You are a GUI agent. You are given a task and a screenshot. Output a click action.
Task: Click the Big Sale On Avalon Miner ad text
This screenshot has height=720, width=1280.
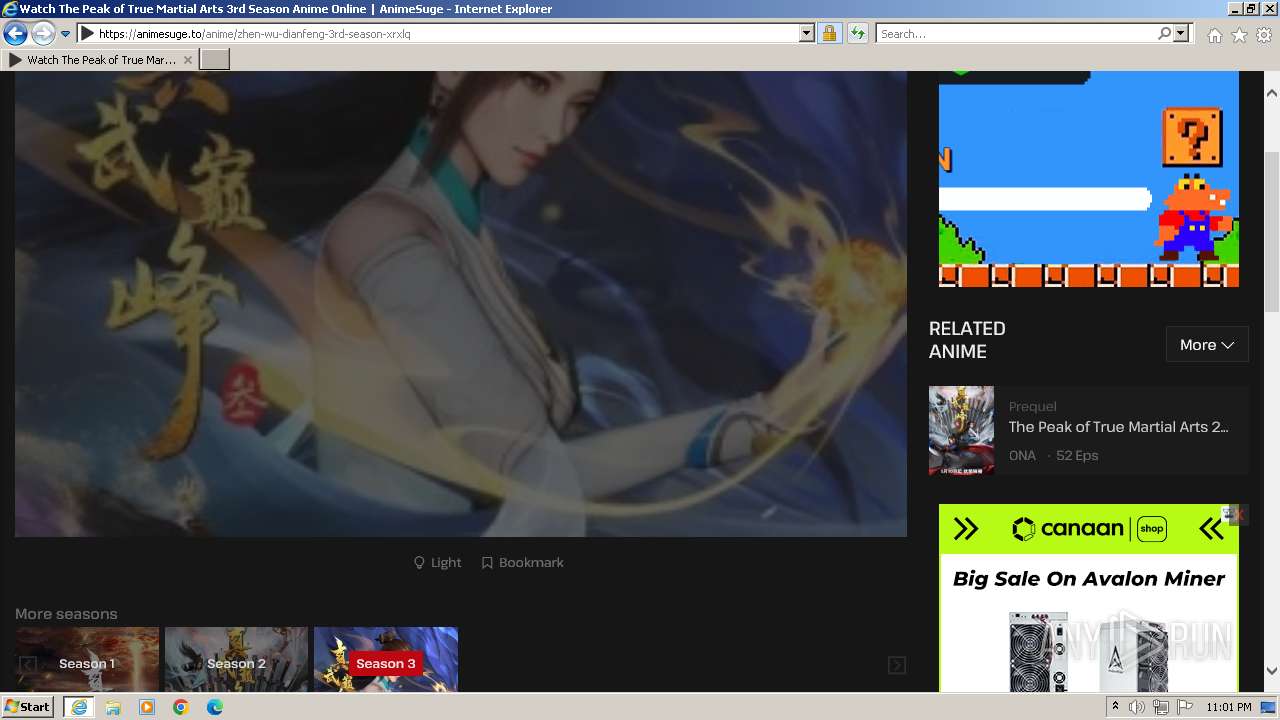coord(1089,579)
